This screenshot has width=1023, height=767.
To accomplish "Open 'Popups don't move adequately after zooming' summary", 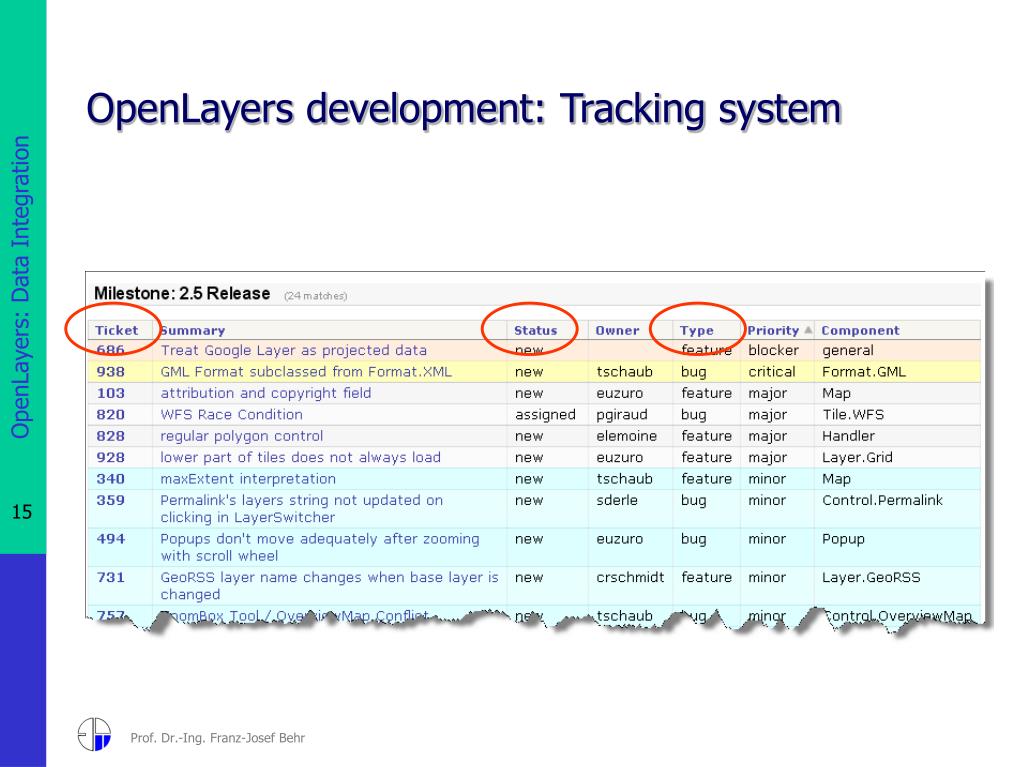I will 320,547.
